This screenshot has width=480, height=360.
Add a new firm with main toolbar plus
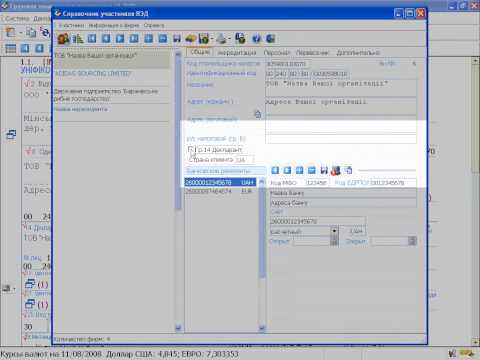click(148, 39)
